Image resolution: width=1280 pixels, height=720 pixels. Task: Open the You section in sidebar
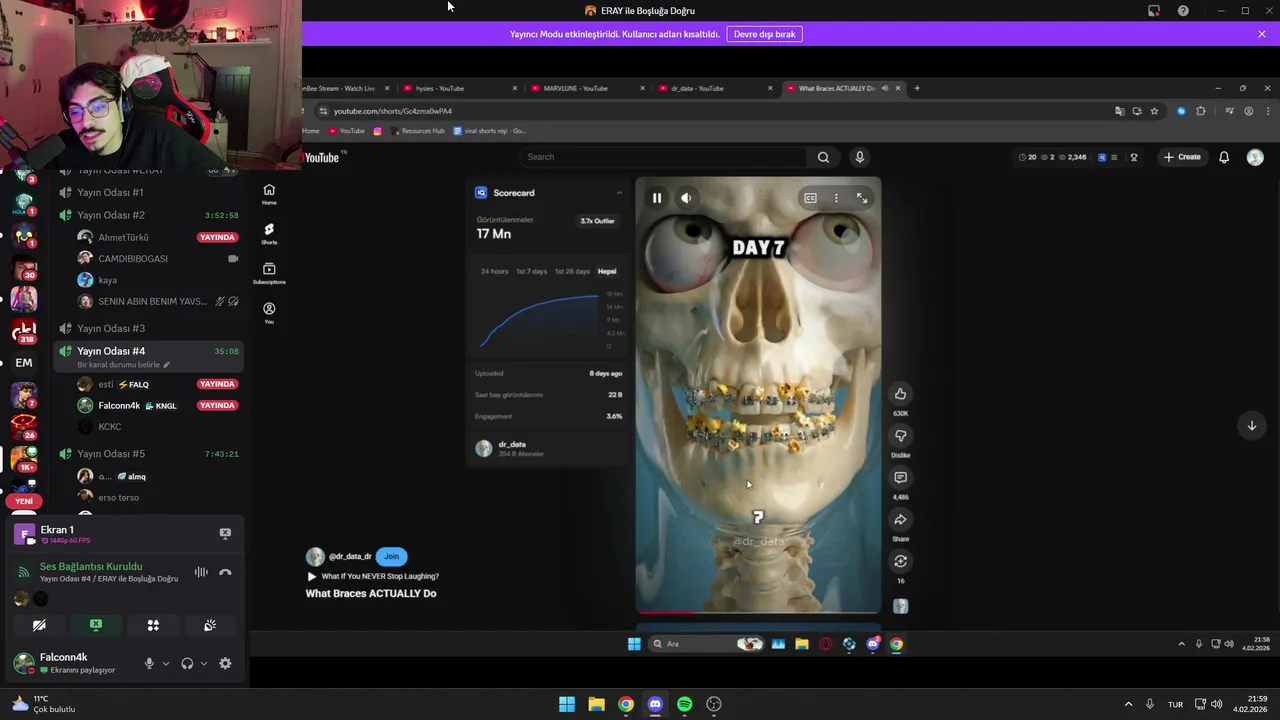click(x=269, y=313)
